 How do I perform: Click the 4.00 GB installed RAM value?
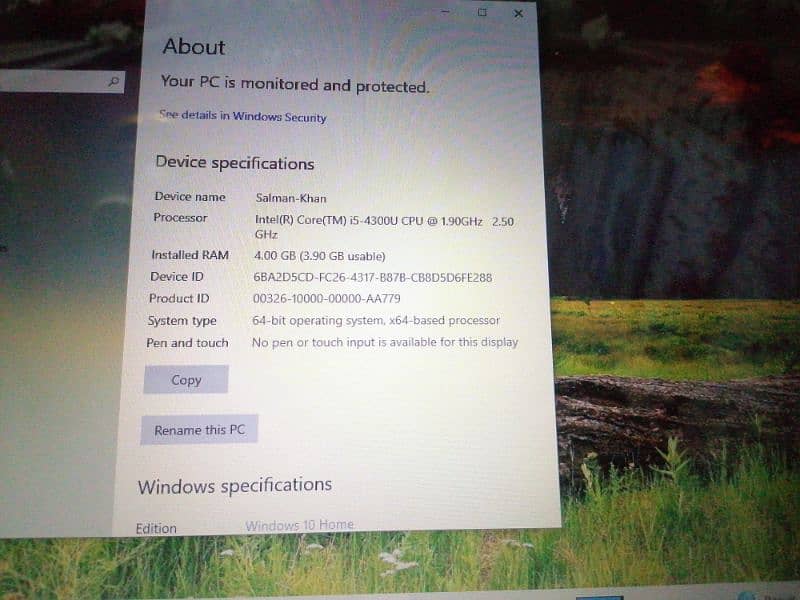(x=318, y=256)
